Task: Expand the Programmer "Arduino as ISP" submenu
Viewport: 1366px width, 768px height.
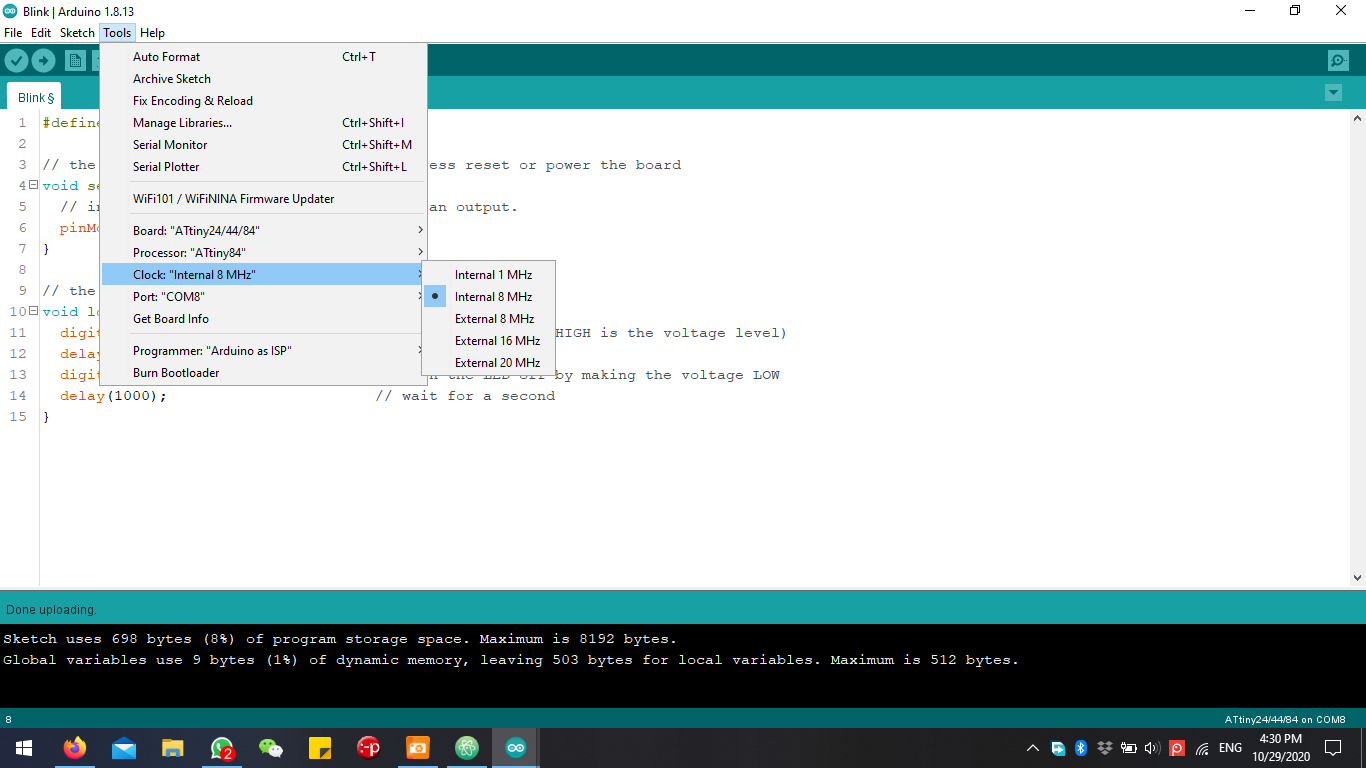Action: [x=264, y=351]
